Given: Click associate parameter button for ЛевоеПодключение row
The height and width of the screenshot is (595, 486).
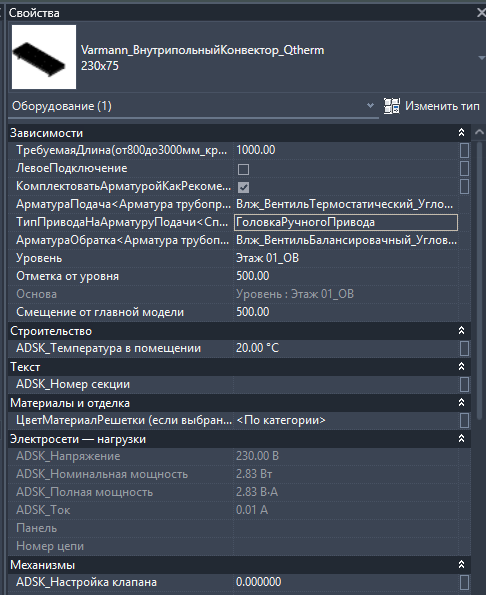Looking at the screenshot, I should point(464,168).
